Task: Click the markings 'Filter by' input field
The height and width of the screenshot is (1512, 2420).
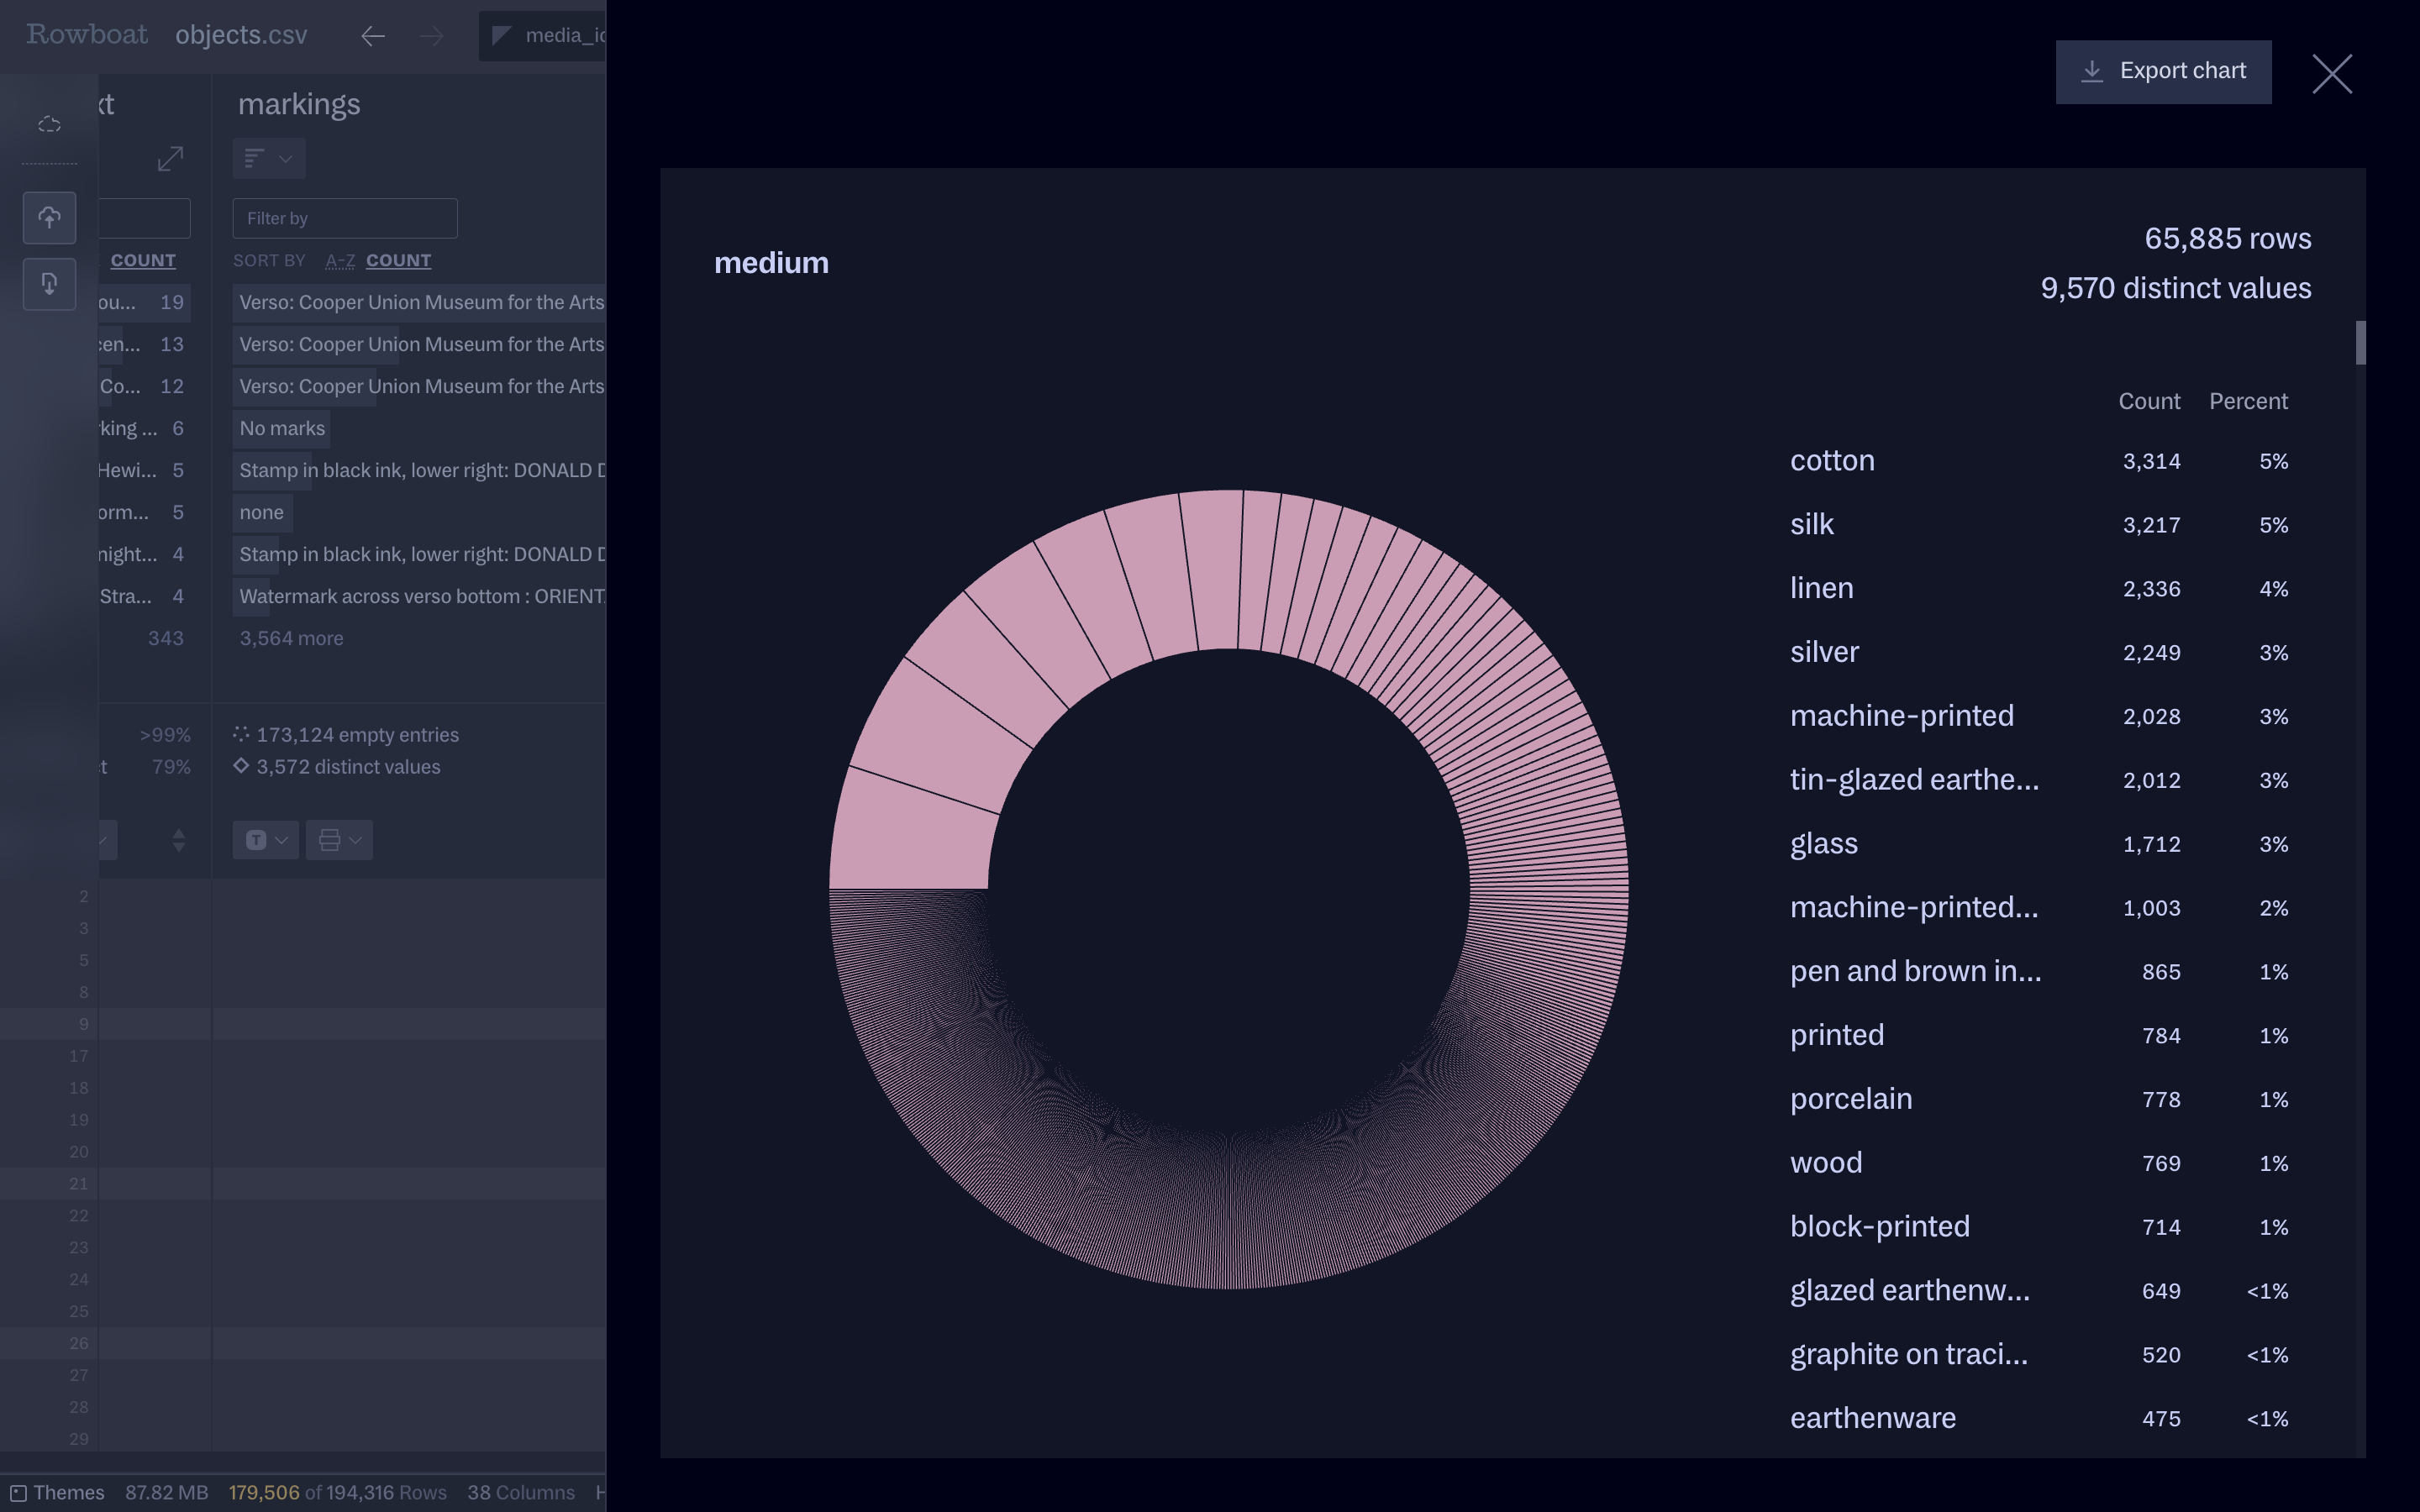Action: click(x=345, y=218)
